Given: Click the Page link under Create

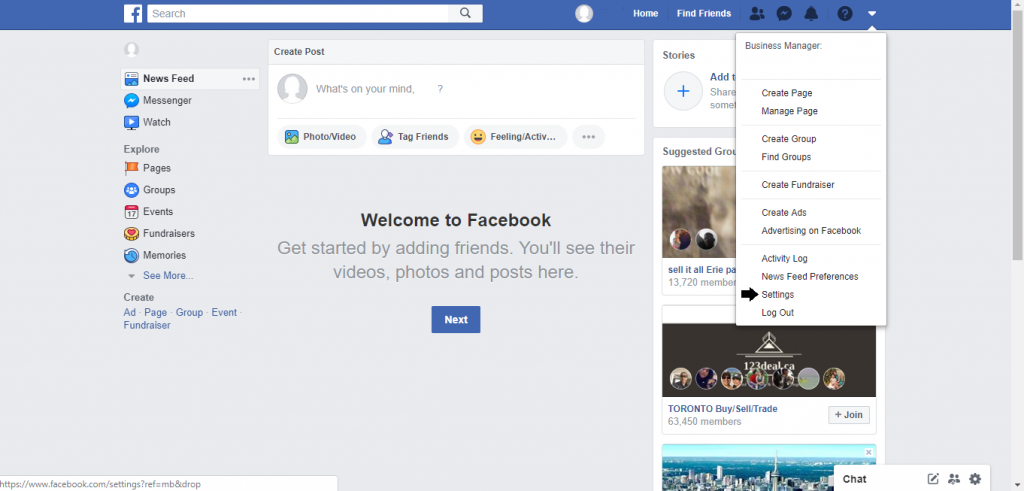Looking at the screenshot, I should (x=155, y=313).
